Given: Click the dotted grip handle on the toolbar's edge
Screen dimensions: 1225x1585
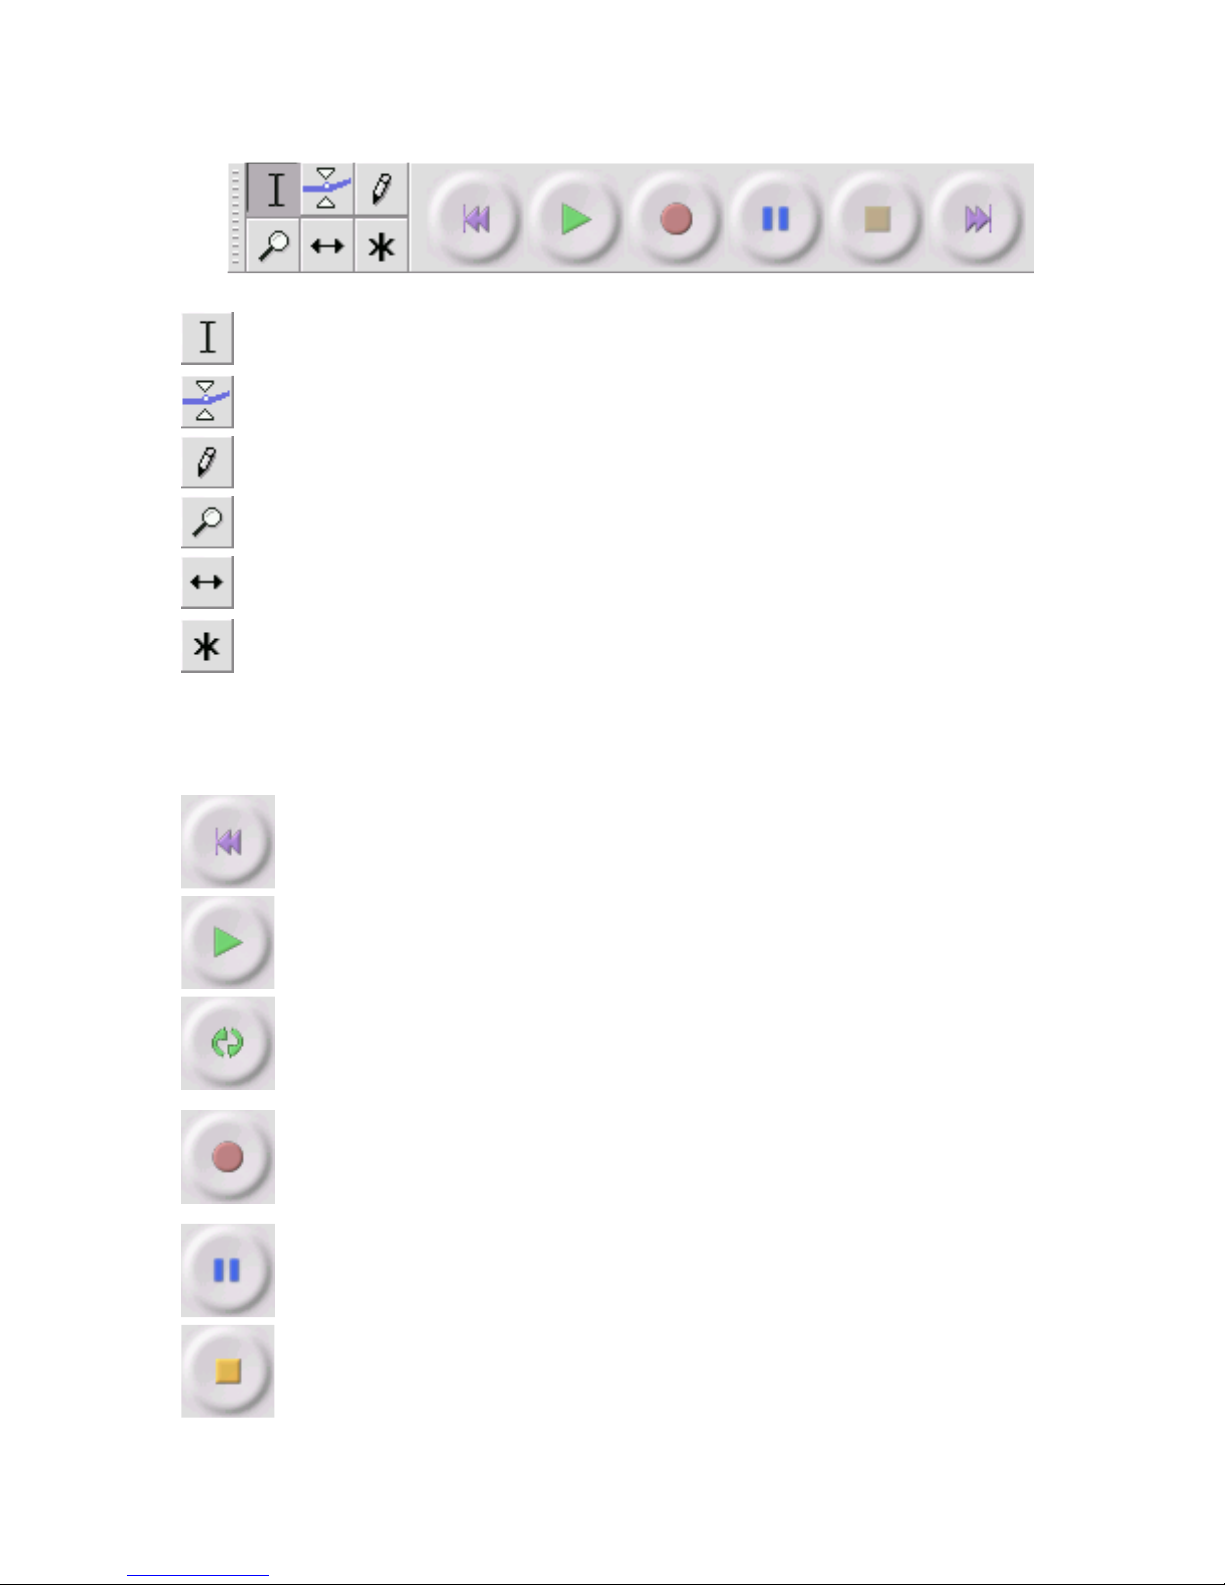Looking at the screenshot, I should point(236,218).
